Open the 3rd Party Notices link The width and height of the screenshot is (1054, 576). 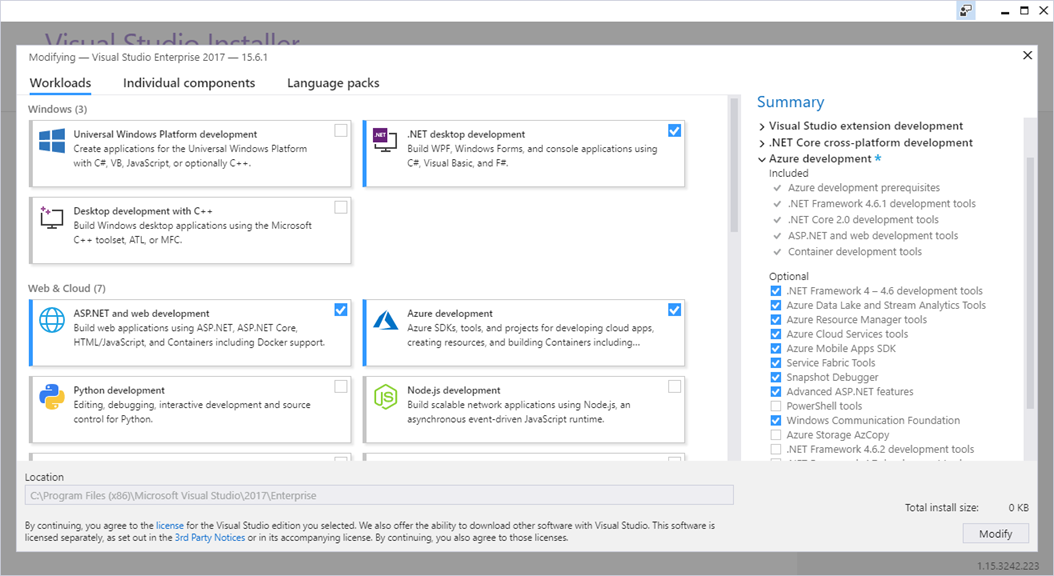pyautogui.click(x=210, y=538)
